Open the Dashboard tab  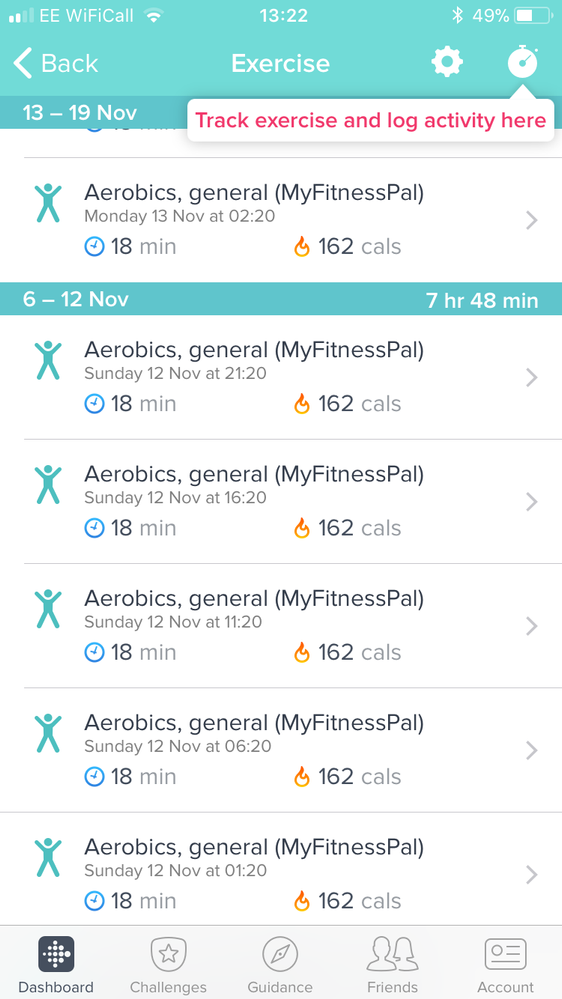pyautogui.click(x=56, y=964)
